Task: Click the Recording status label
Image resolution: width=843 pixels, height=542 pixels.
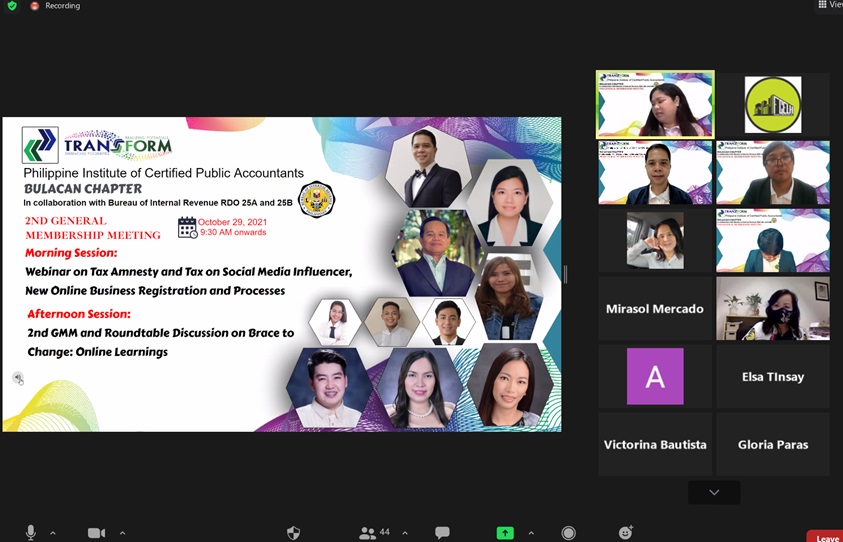Action: tap(62, 6)
